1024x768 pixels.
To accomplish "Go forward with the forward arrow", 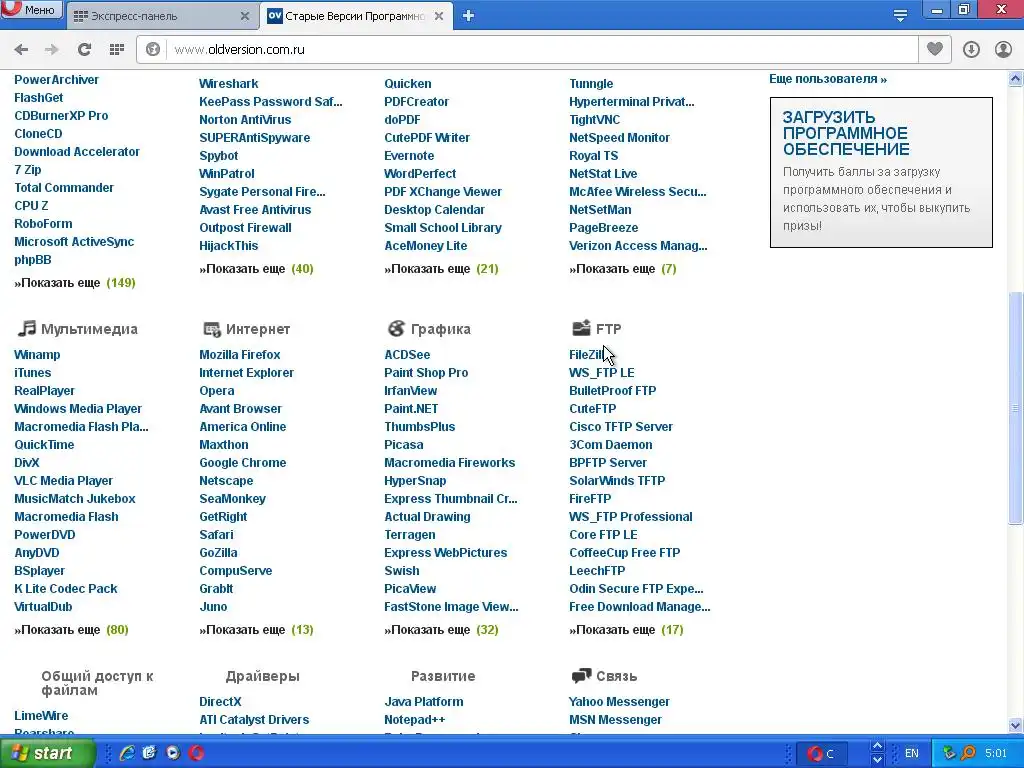I will pos(52,50).
